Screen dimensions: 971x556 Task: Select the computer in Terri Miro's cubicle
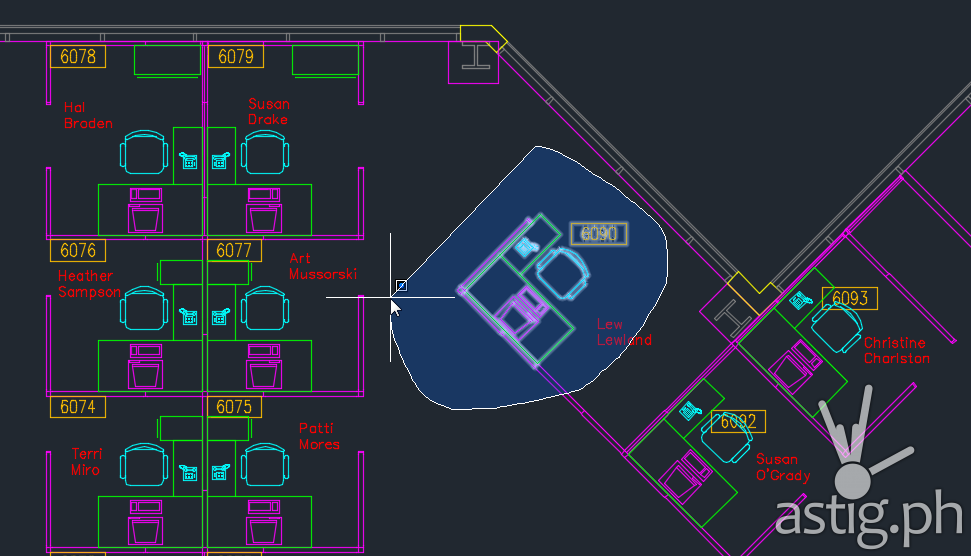tap(146, 523)
